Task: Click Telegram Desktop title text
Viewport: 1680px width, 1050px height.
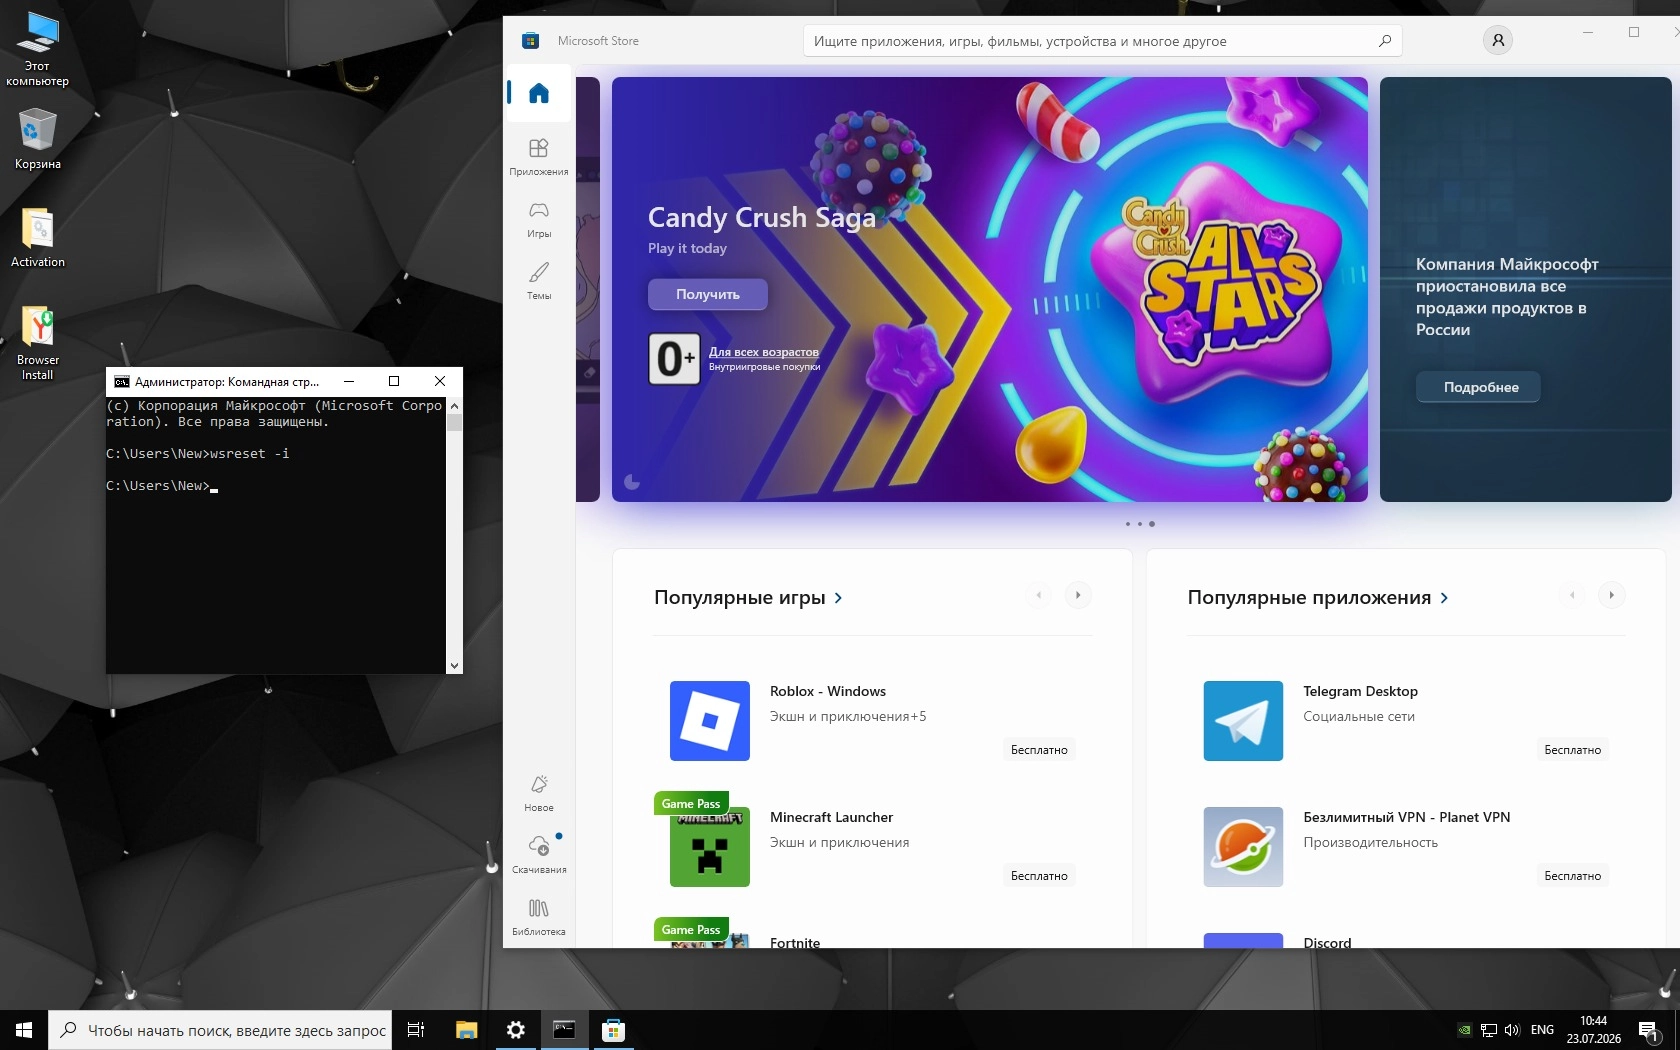Action: pos(1360,691)
